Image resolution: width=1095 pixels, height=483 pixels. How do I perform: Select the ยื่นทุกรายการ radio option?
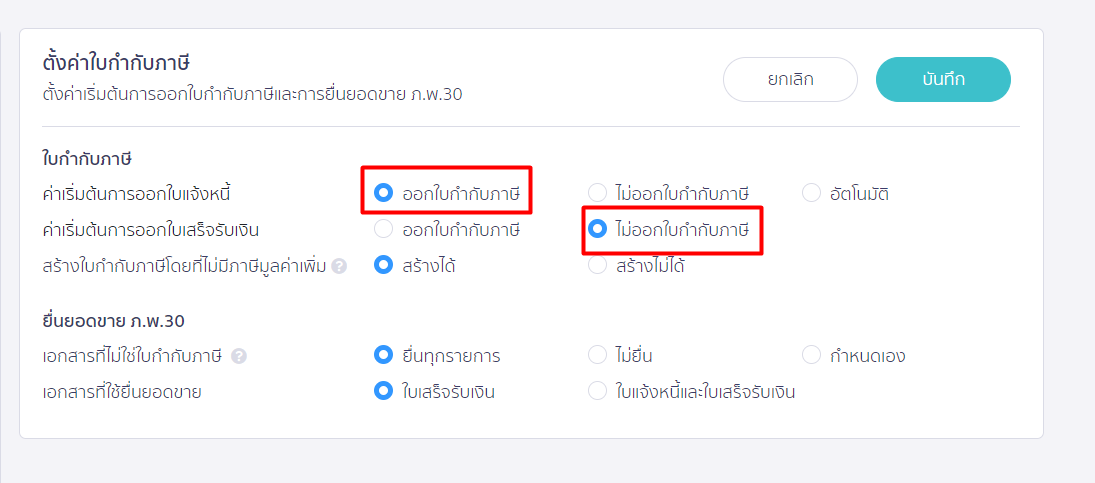pos(383,355)
